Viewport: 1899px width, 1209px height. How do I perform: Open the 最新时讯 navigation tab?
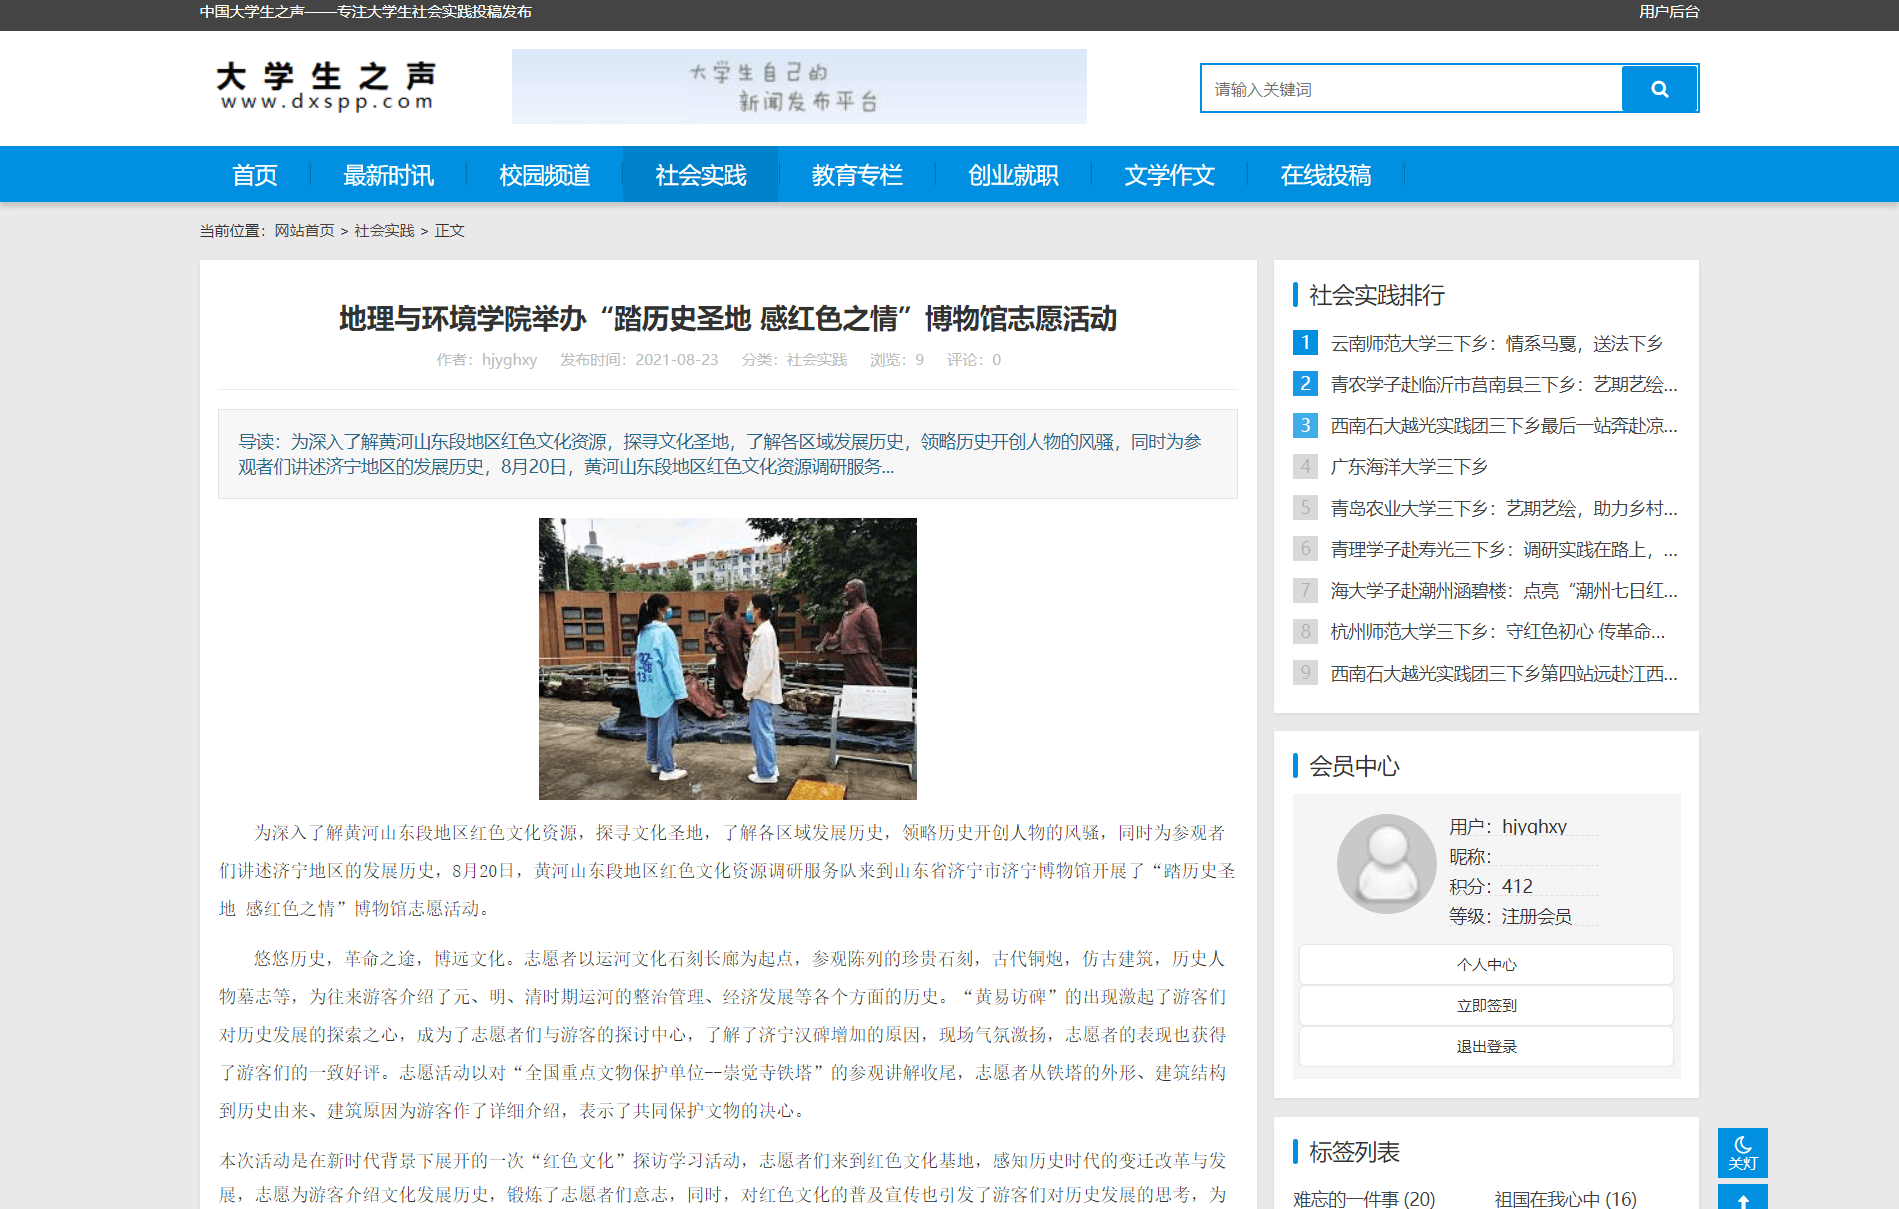388,175
